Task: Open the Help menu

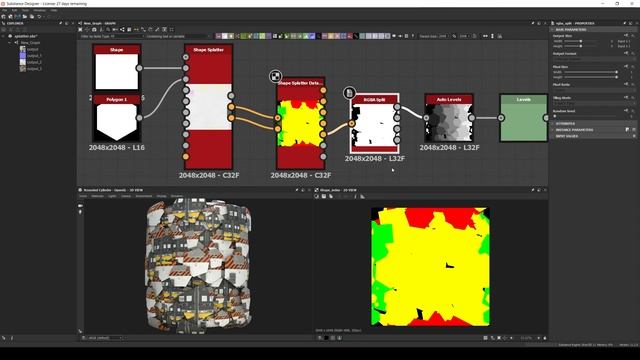Action: click(x=54, y=10)
